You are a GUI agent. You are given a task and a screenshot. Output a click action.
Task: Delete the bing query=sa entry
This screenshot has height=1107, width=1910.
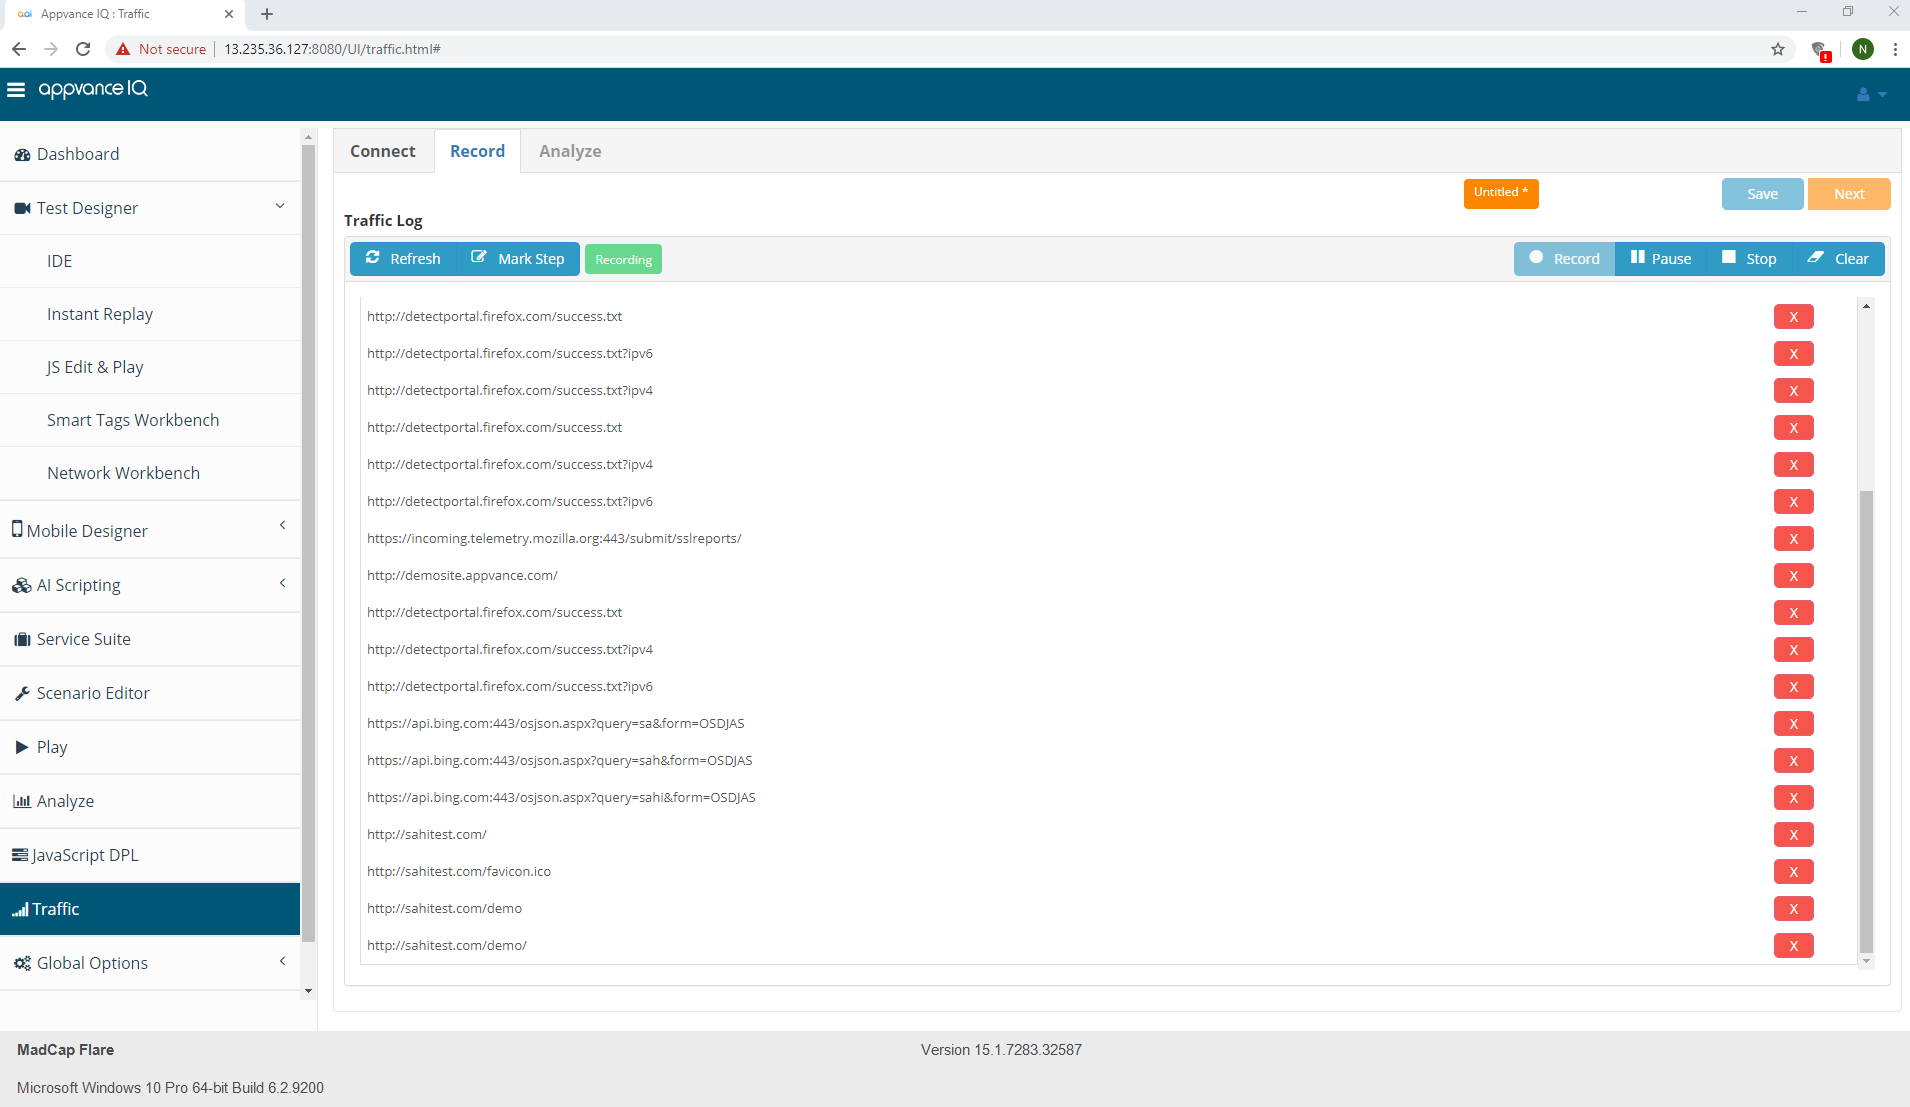(1793, 724)
